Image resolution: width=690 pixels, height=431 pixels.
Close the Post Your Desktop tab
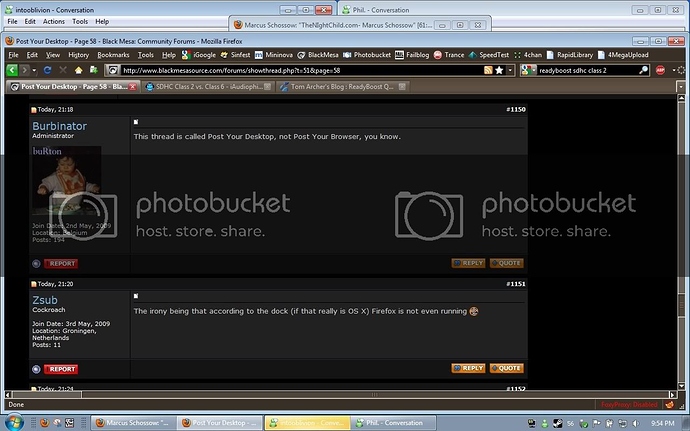click(x=132, y=87)
